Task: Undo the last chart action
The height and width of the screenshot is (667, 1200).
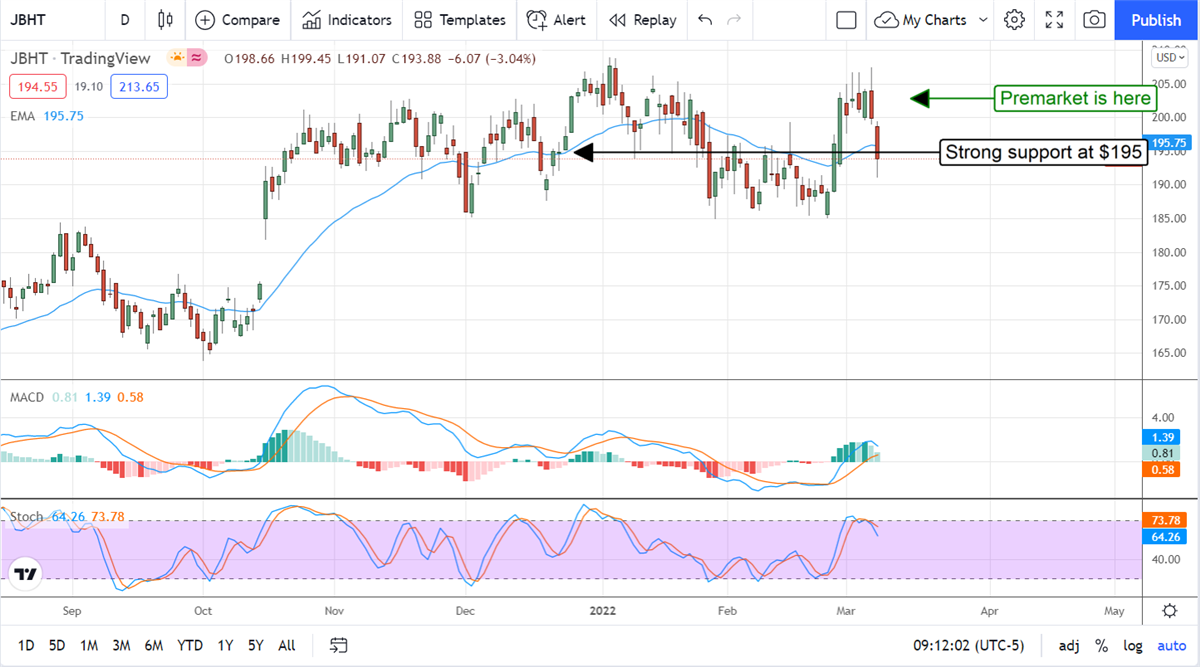Action: [705, 20]
